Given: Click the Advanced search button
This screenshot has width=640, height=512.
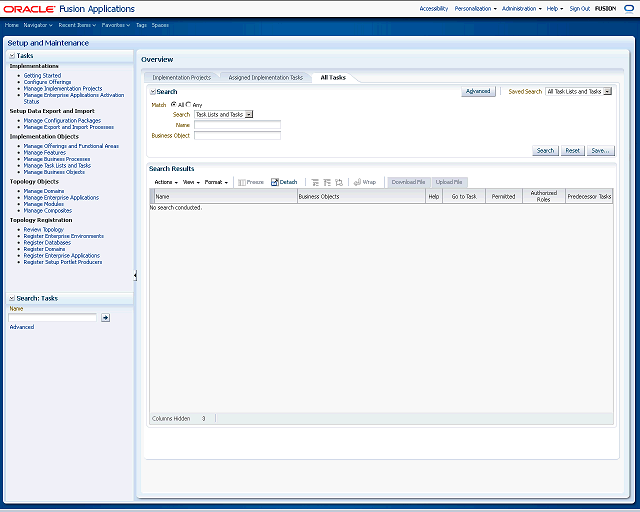Looking at the screenshot, I should click(x=478, y=91).
